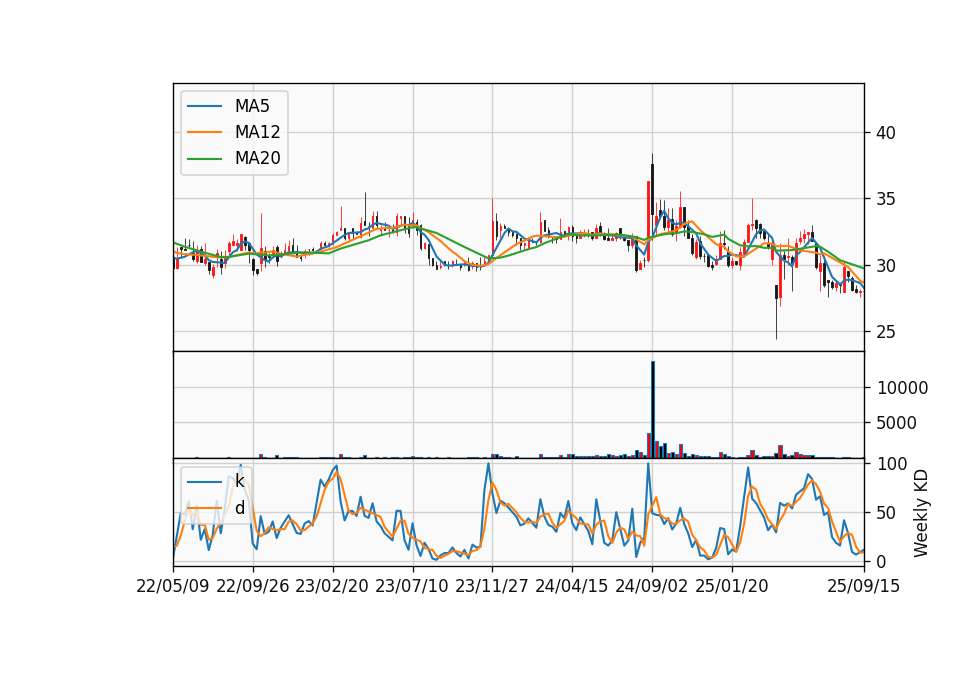Viewport: 960px width, 690px height.
Task: Click the MA20 legend label
Action: click(257, 158)
